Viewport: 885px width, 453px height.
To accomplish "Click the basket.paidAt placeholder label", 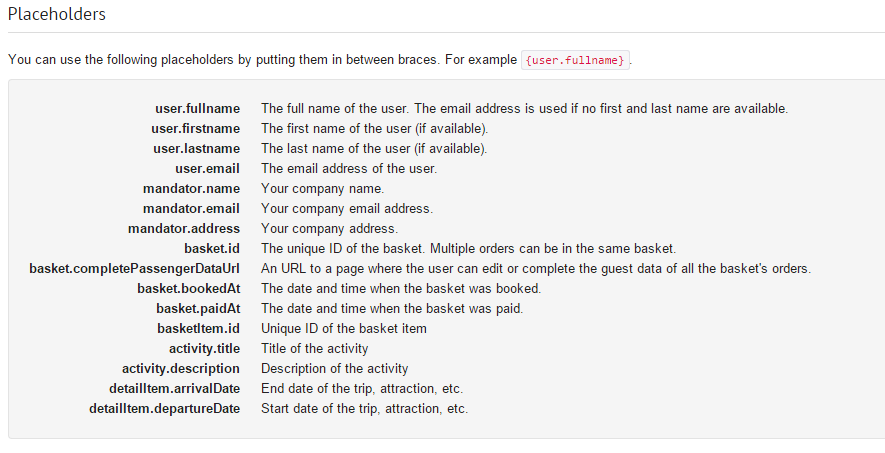I will tap(198, 309).
